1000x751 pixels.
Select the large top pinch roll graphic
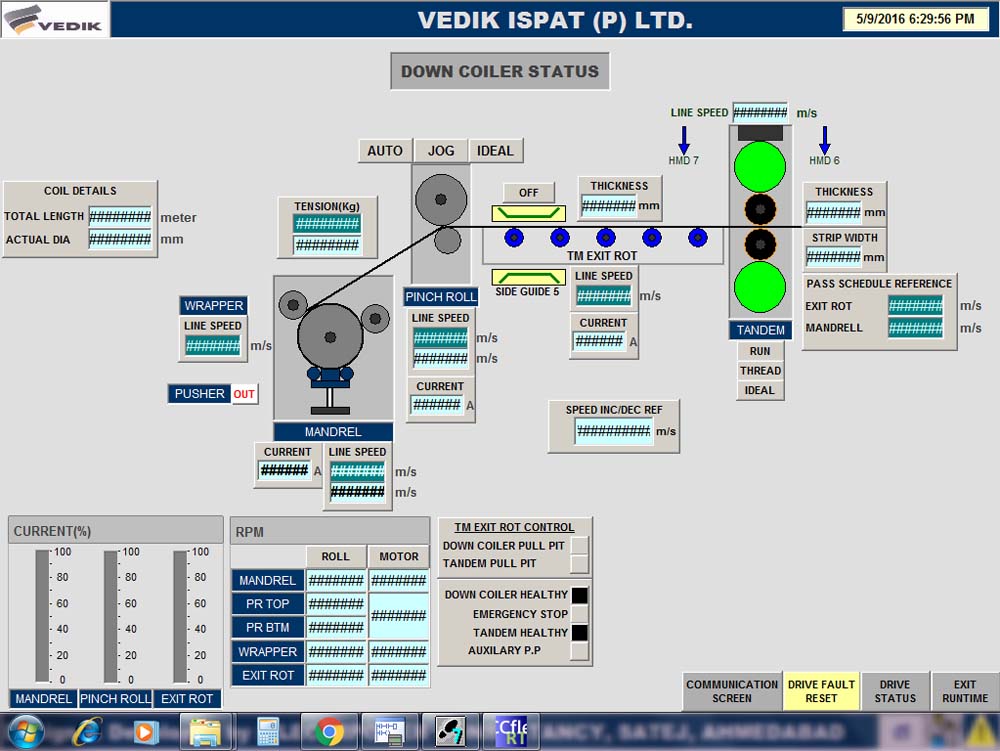click(441, 200)
